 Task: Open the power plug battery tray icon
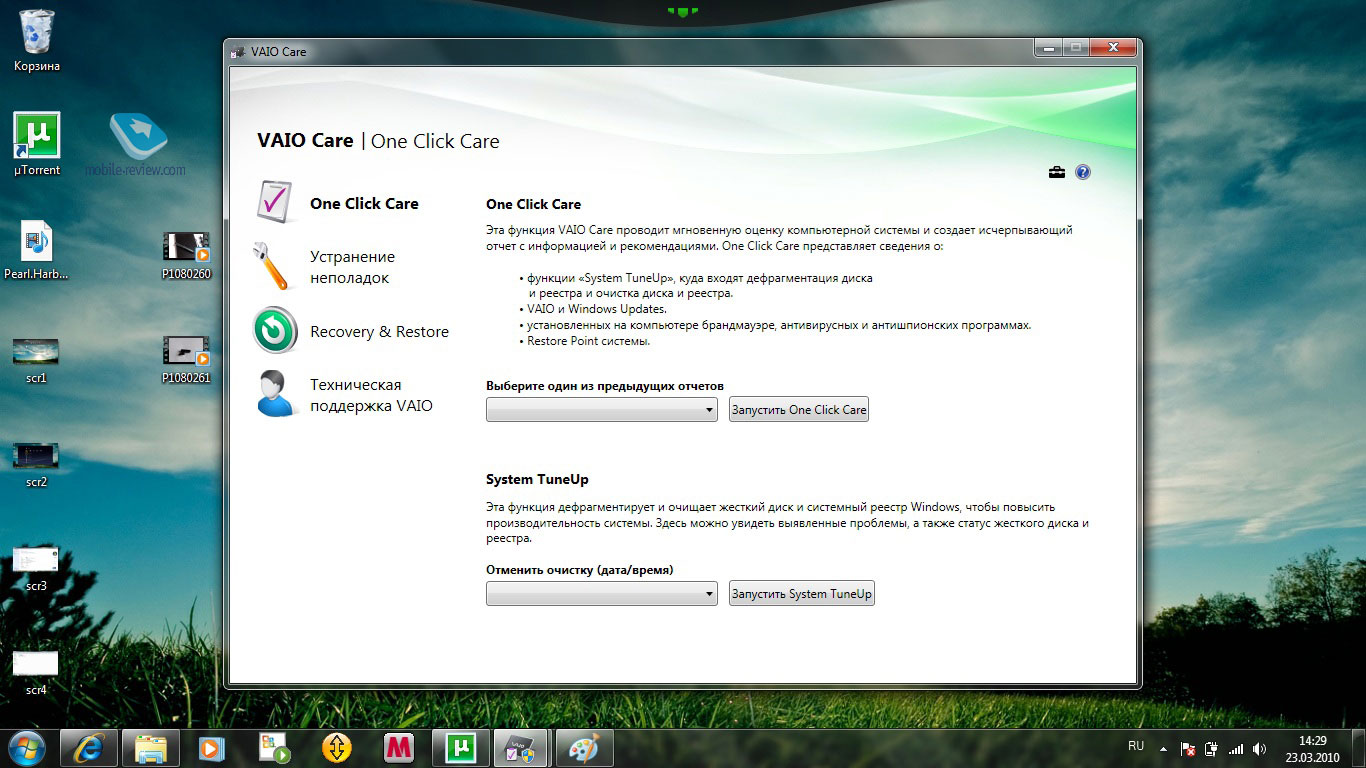[x=1212, y=748]
